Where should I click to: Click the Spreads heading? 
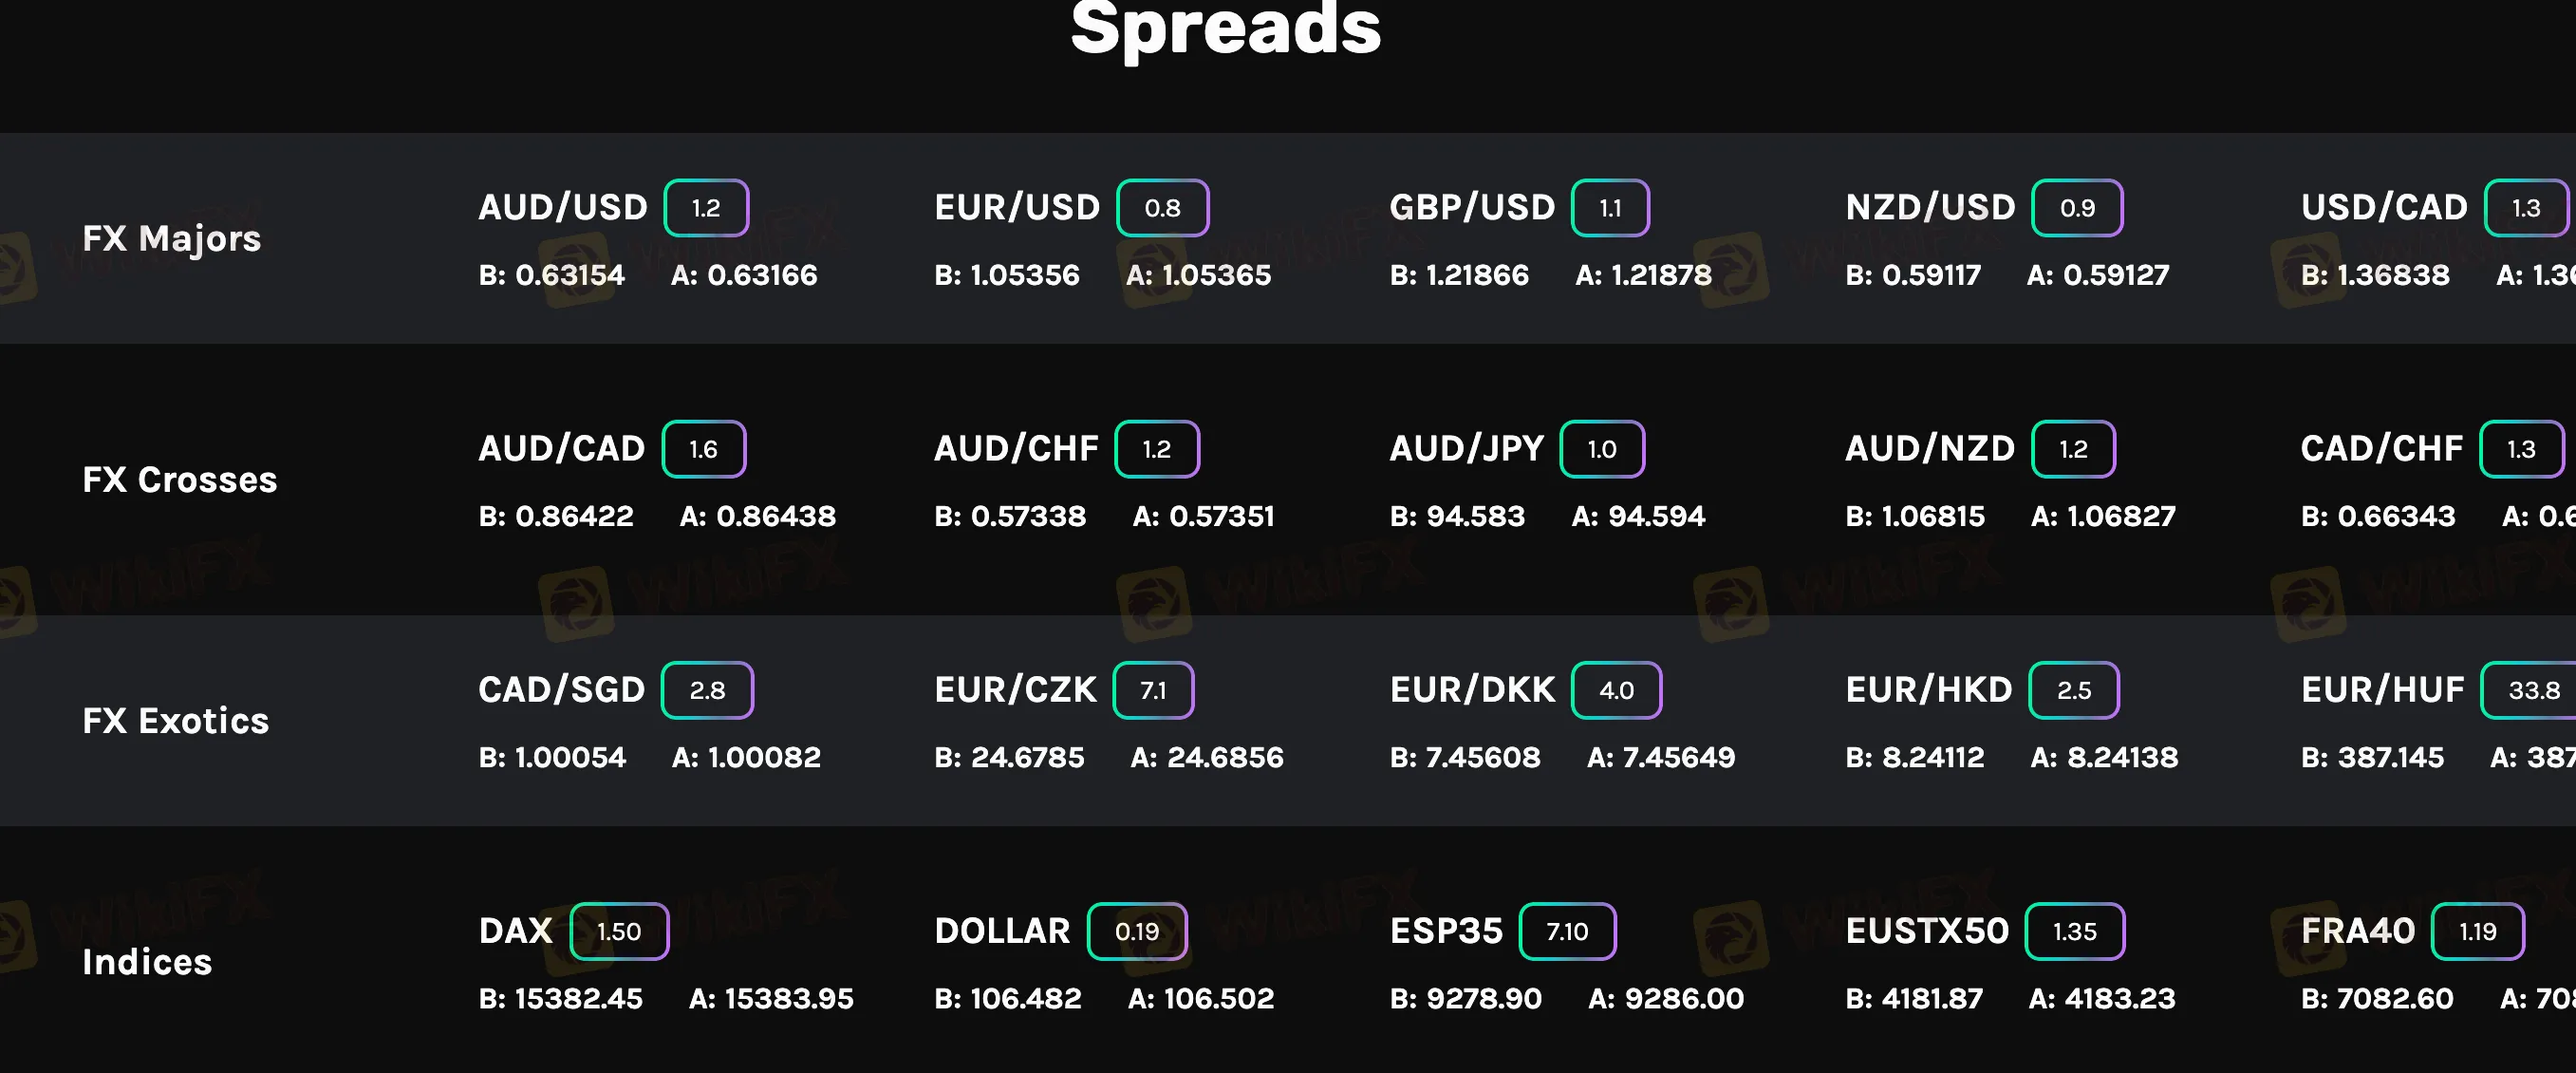(x=1225, y=30)
